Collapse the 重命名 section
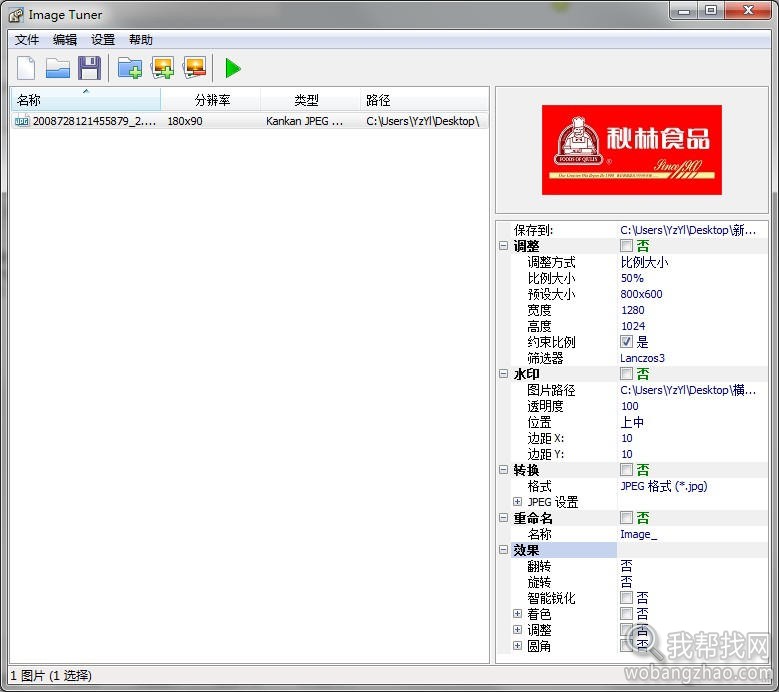 tap(503, 518)
